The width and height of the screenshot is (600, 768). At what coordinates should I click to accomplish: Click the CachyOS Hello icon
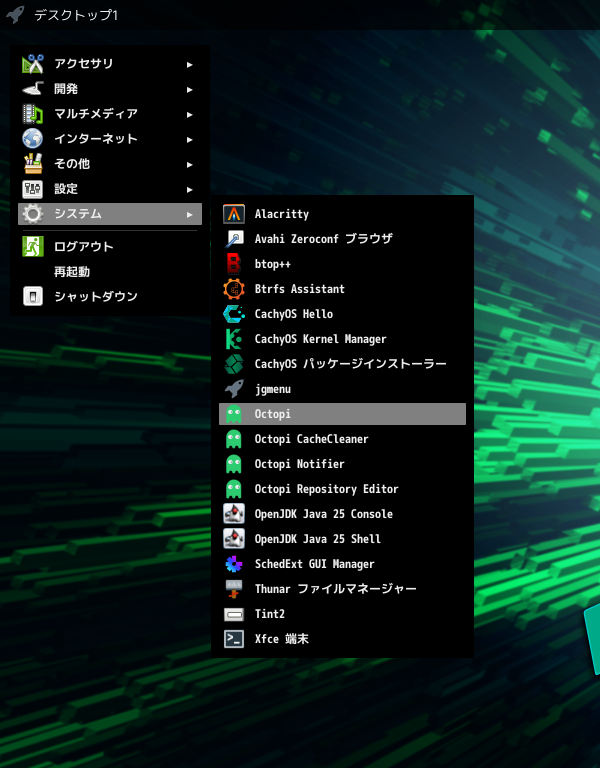234,314
